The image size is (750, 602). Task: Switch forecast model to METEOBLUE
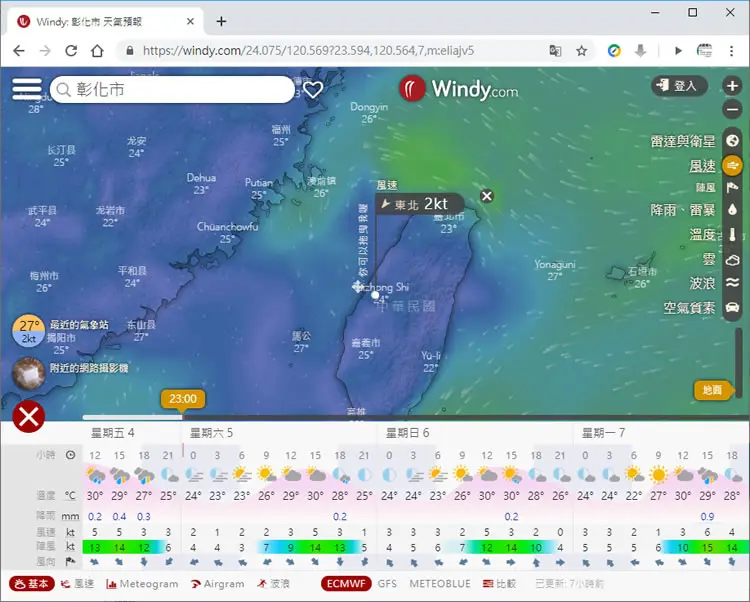click(440, 584)
